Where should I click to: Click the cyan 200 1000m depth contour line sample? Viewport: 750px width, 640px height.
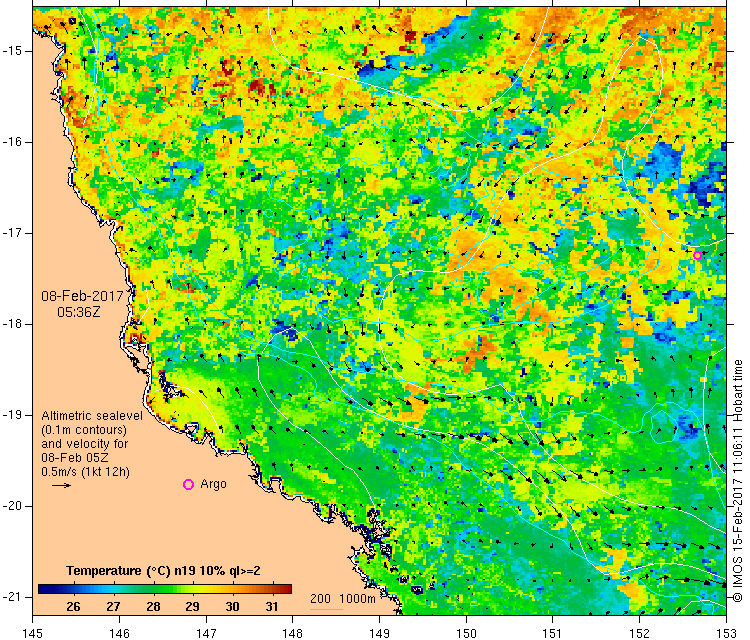point(326,609)
